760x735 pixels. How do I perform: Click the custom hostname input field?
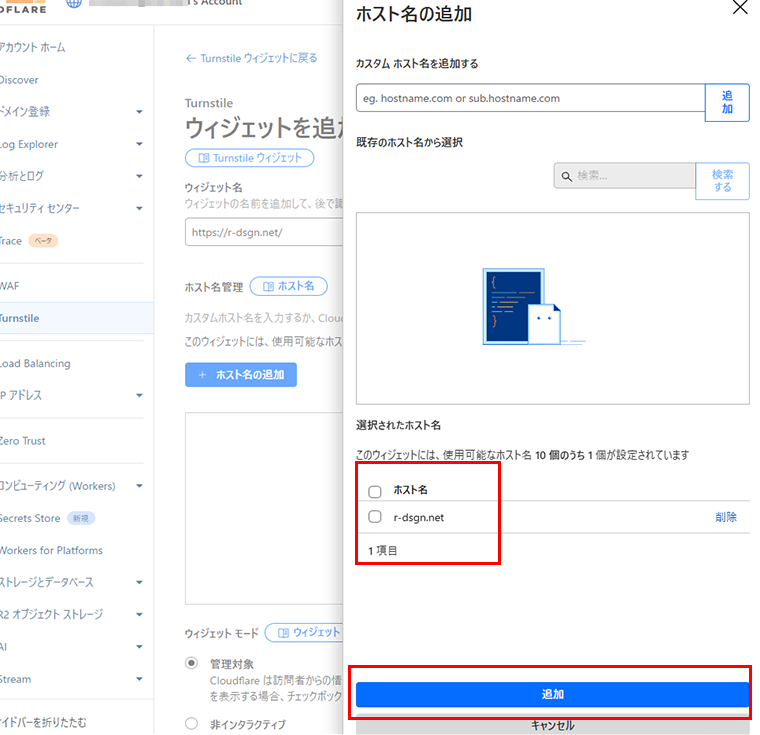click(x=530, y=98)
